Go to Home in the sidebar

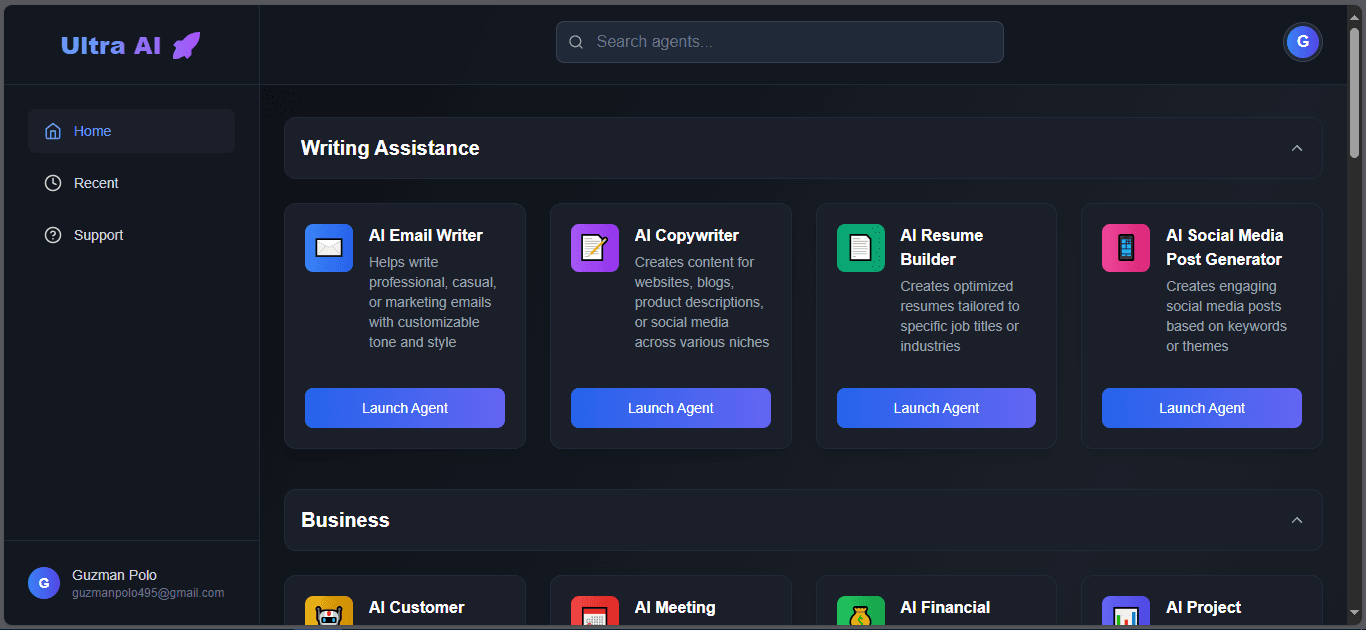(131, 131)
